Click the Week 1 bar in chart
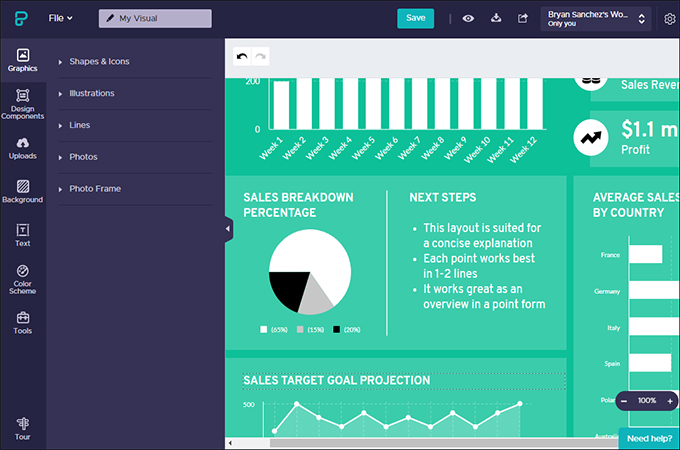 (x=281, y=105)
